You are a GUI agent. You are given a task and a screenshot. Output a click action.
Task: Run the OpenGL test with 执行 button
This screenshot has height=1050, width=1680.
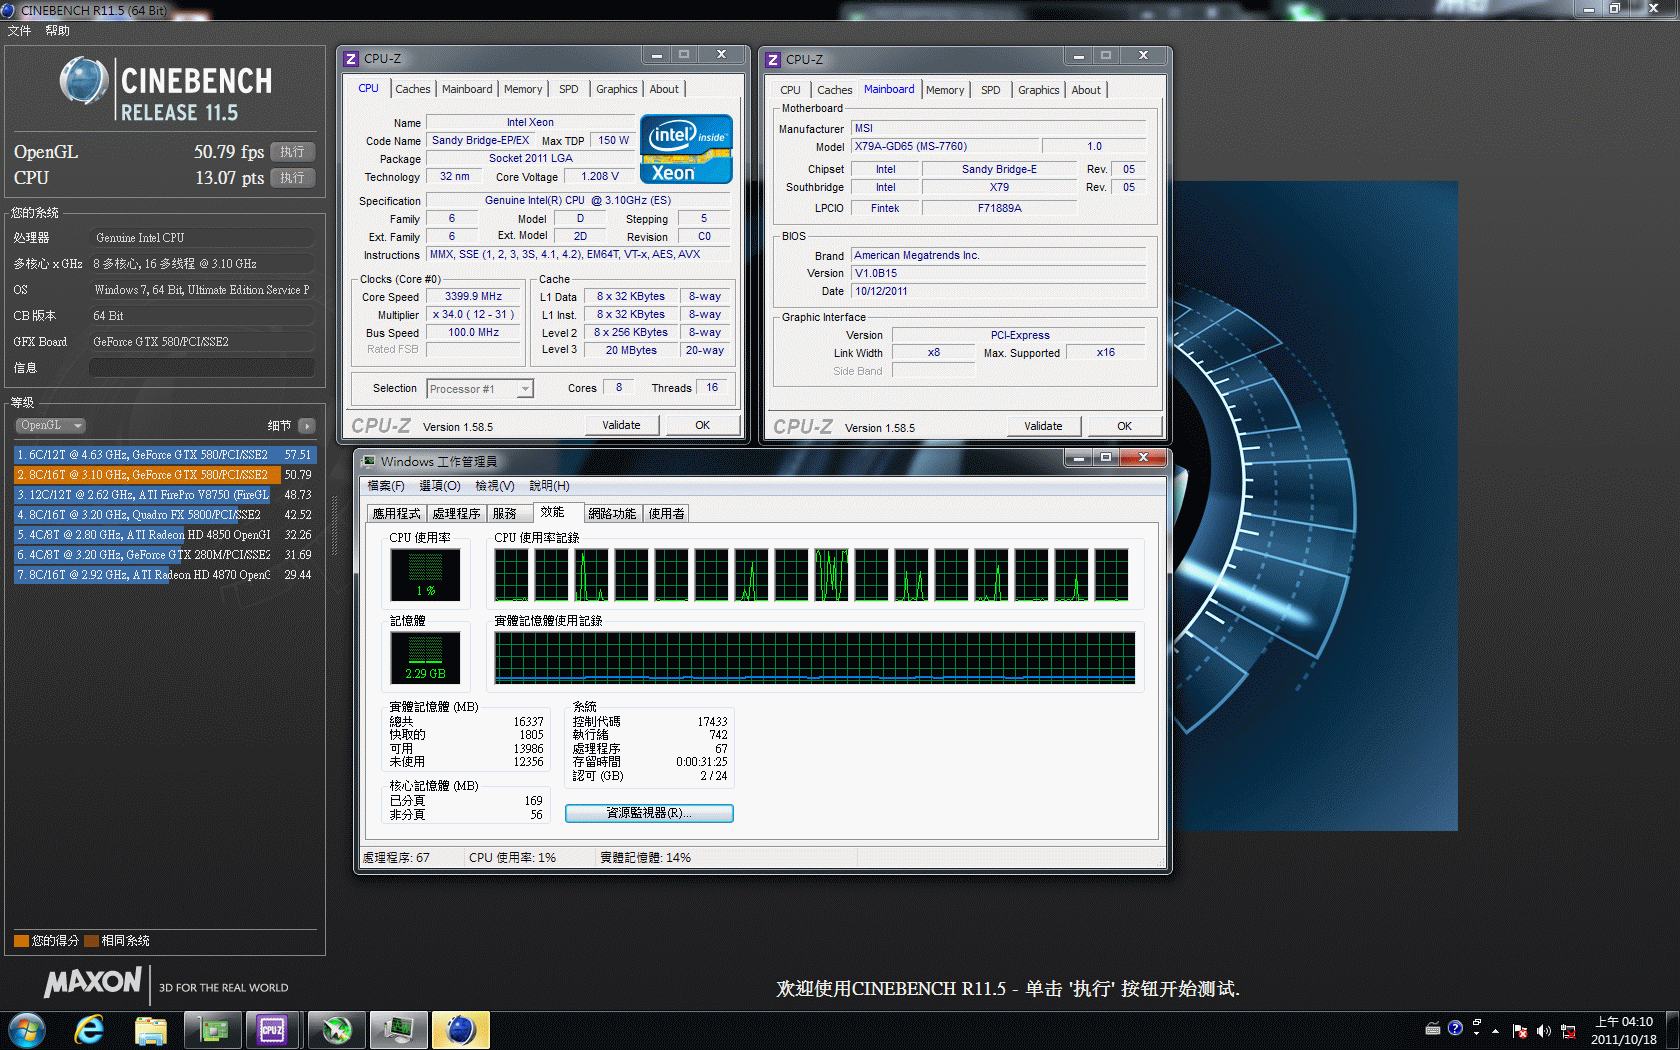[x=292, y=152]
